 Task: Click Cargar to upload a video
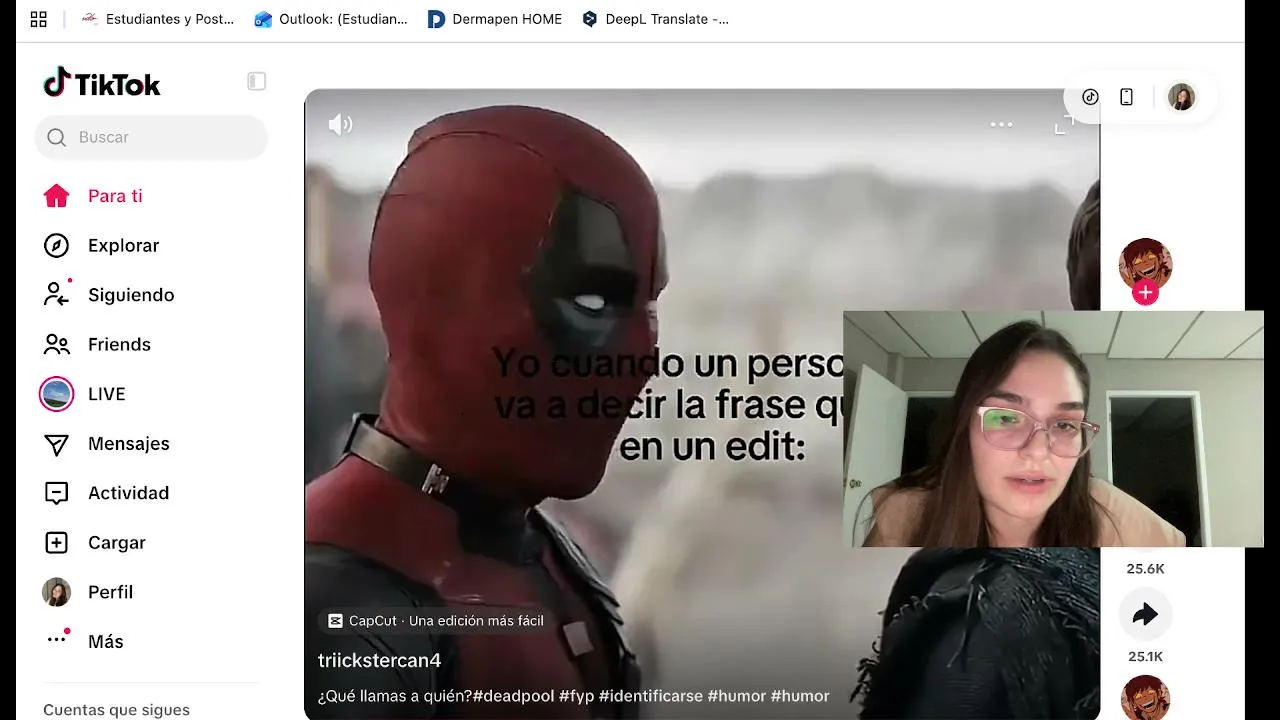(116, 543)
